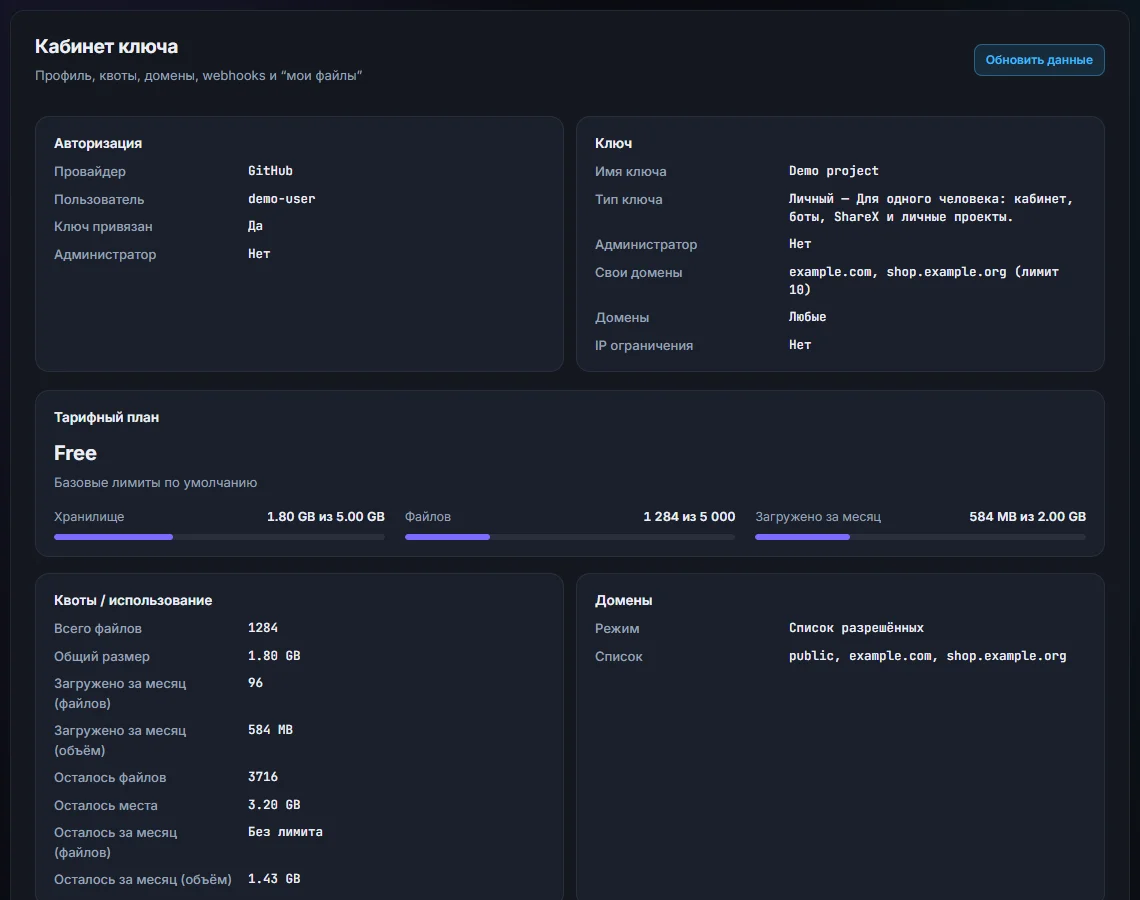
Task: Click the "Без лимита" value
Action: pos(285,832)
